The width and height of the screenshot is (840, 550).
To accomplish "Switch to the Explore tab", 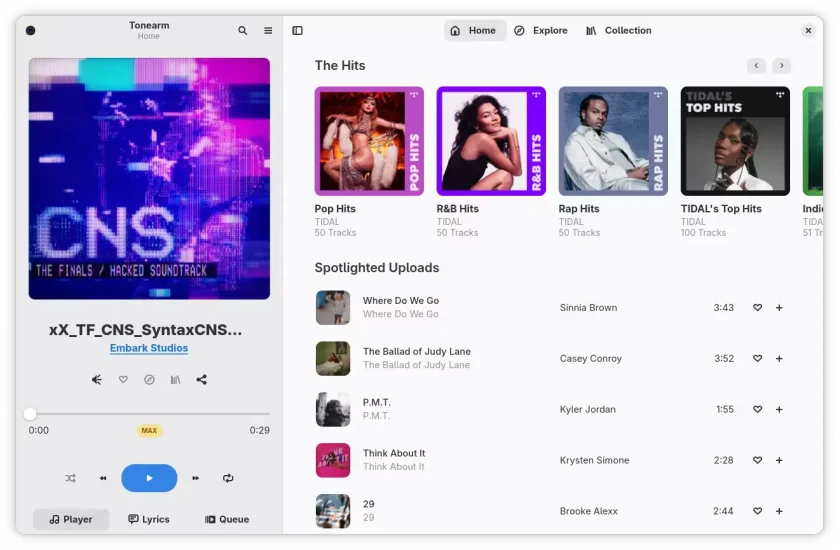I will click(x=541, y=31).
